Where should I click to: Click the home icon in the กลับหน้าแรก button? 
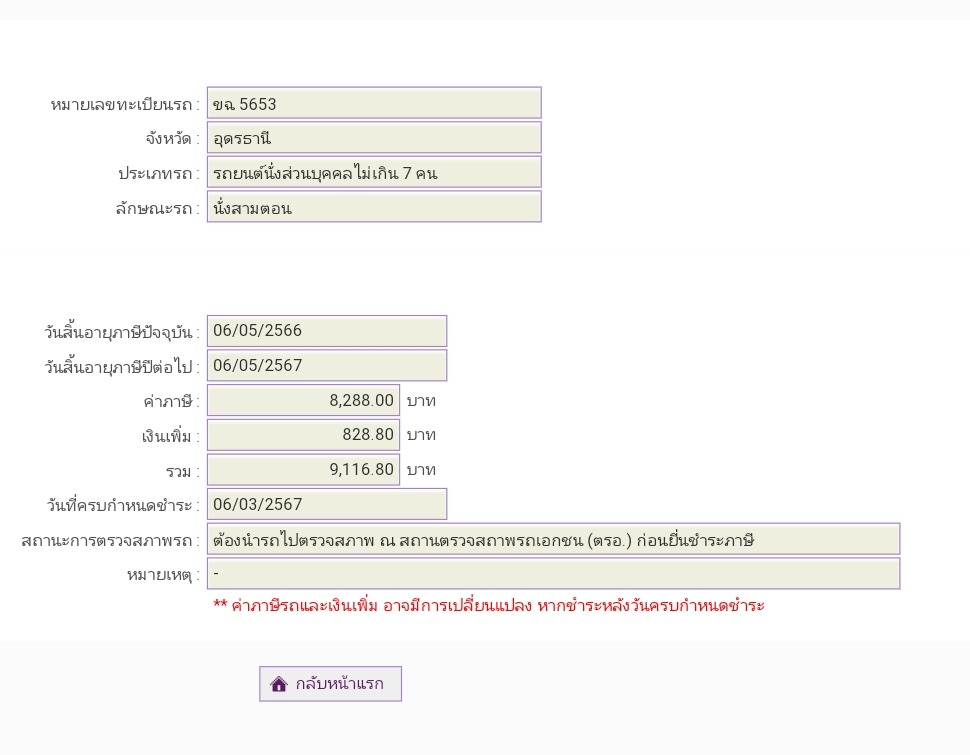click(279, 684)
